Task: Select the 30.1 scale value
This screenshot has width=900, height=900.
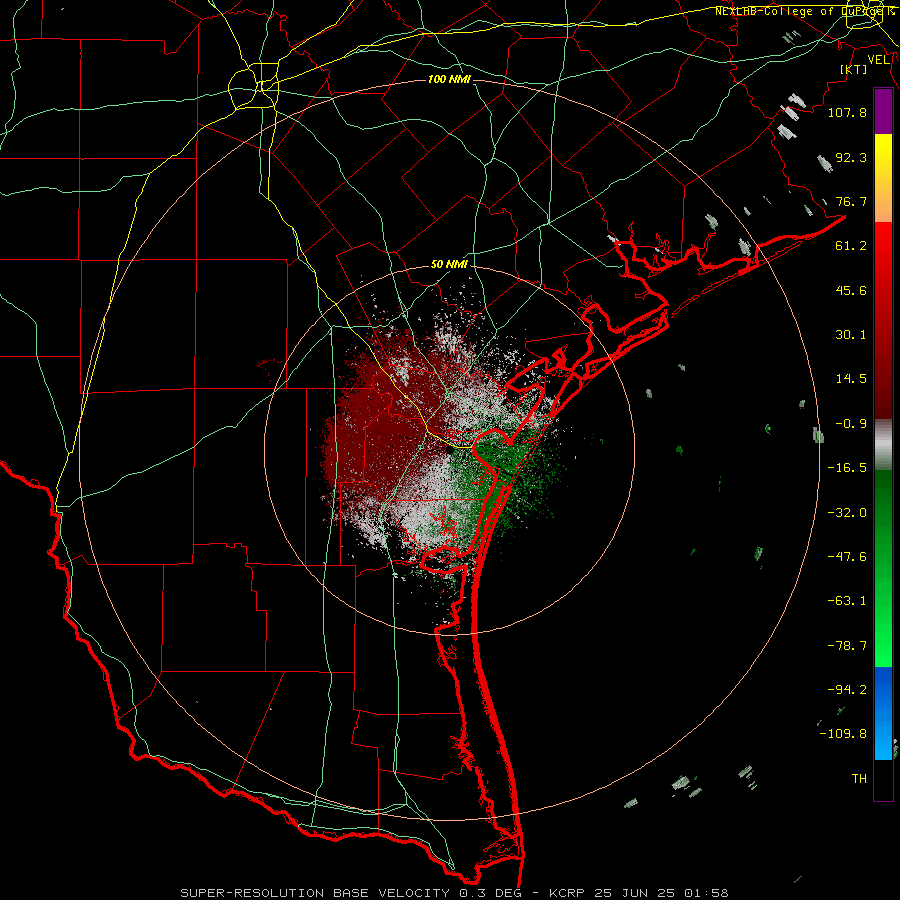Action: pos(851,335)
